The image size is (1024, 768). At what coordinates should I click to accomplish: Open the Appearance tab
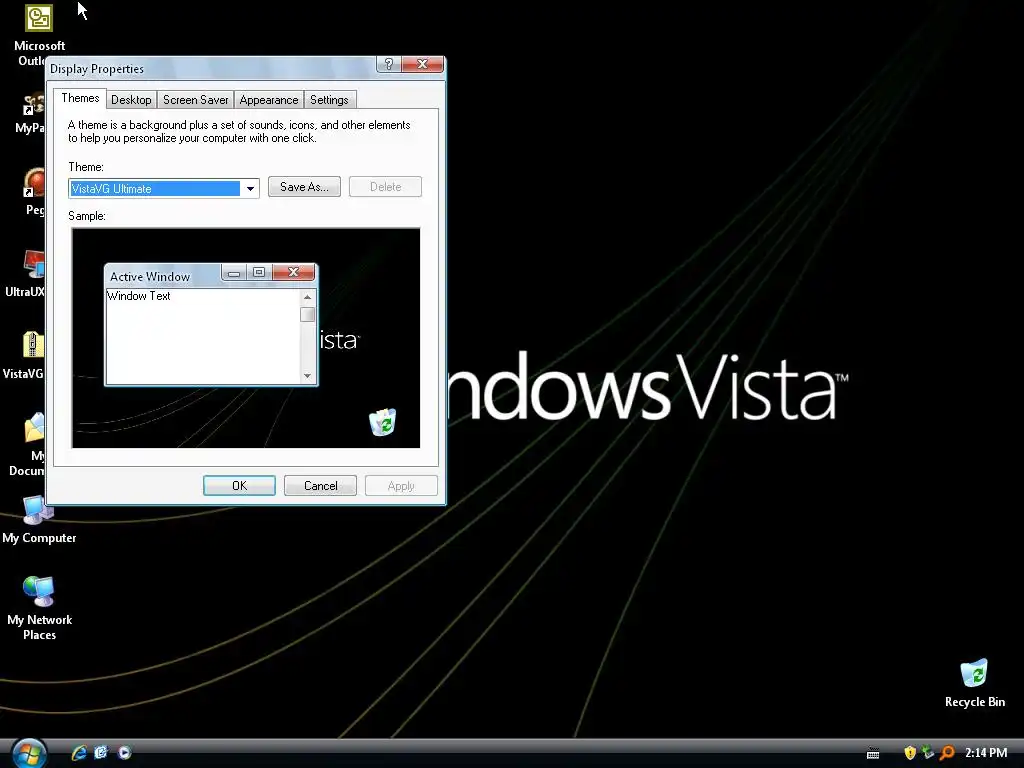[x=268, y=100]
